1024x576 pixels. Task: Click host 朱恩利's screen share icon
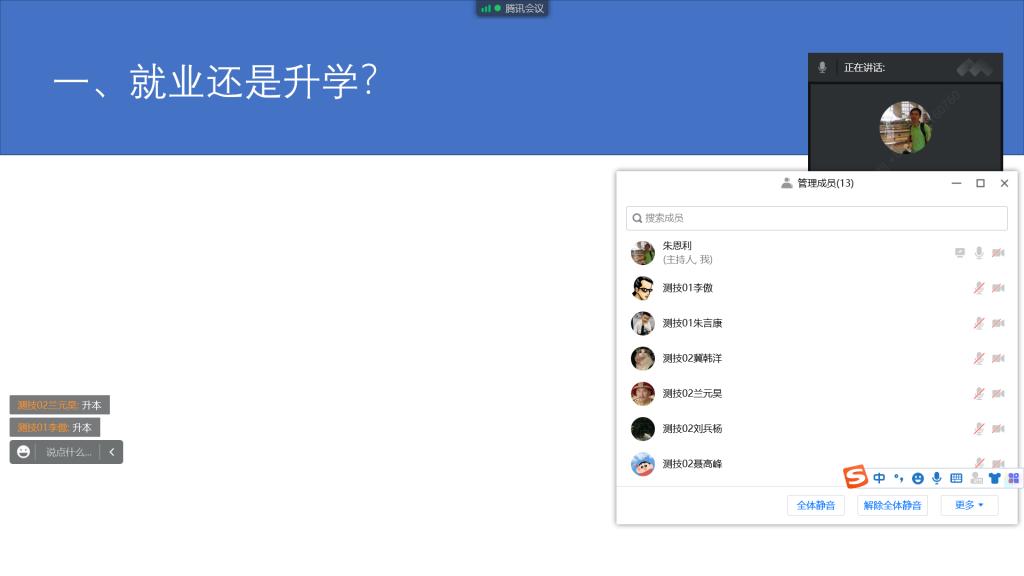coord(960,253)
